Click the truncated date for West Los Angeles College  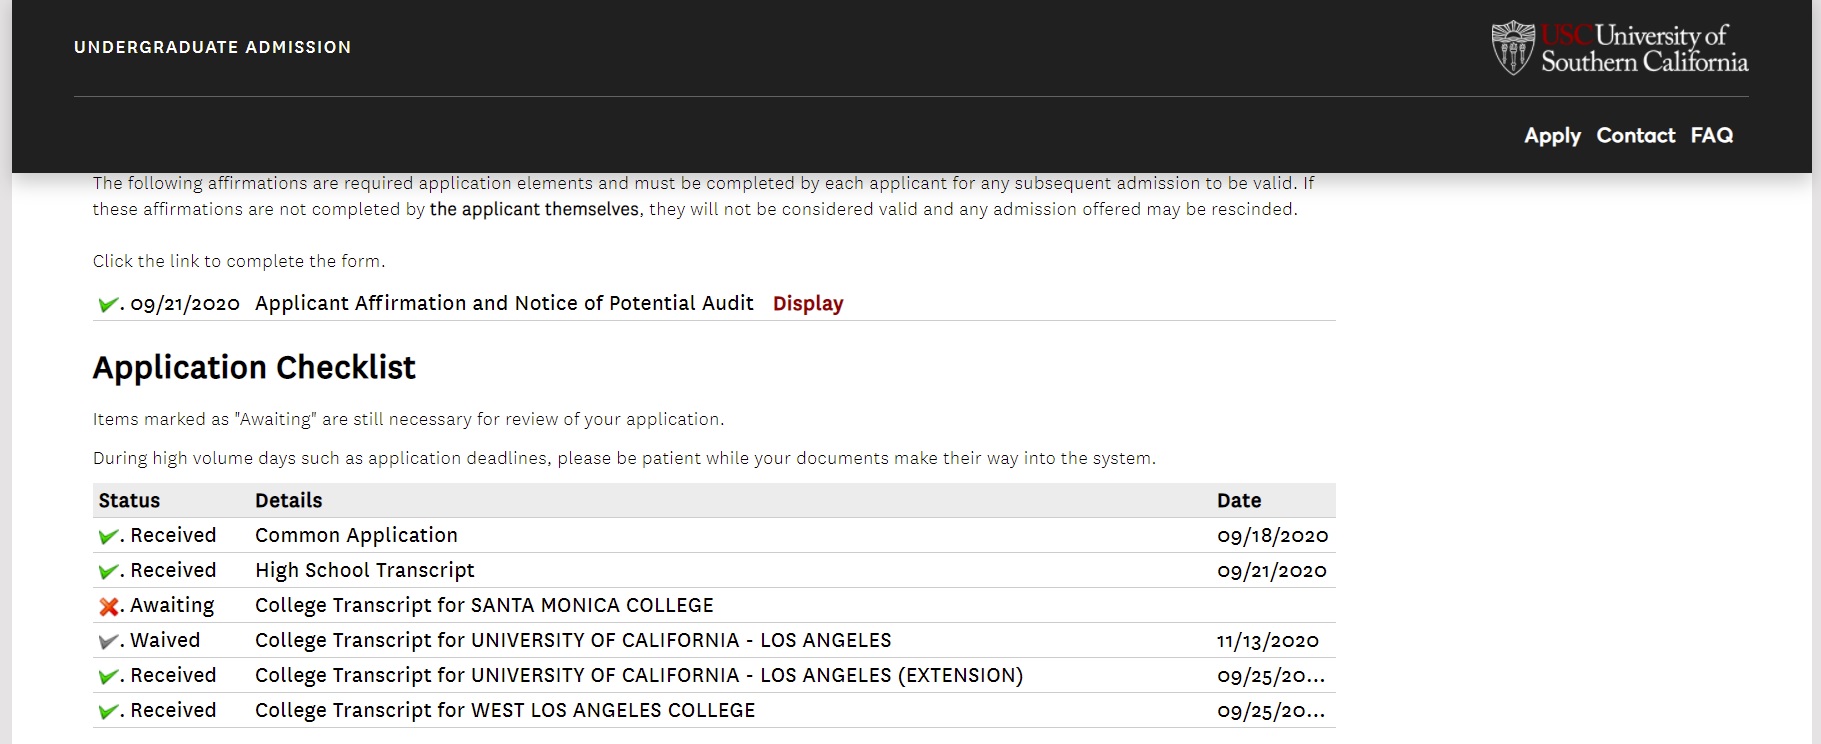tap(1270, 711)
